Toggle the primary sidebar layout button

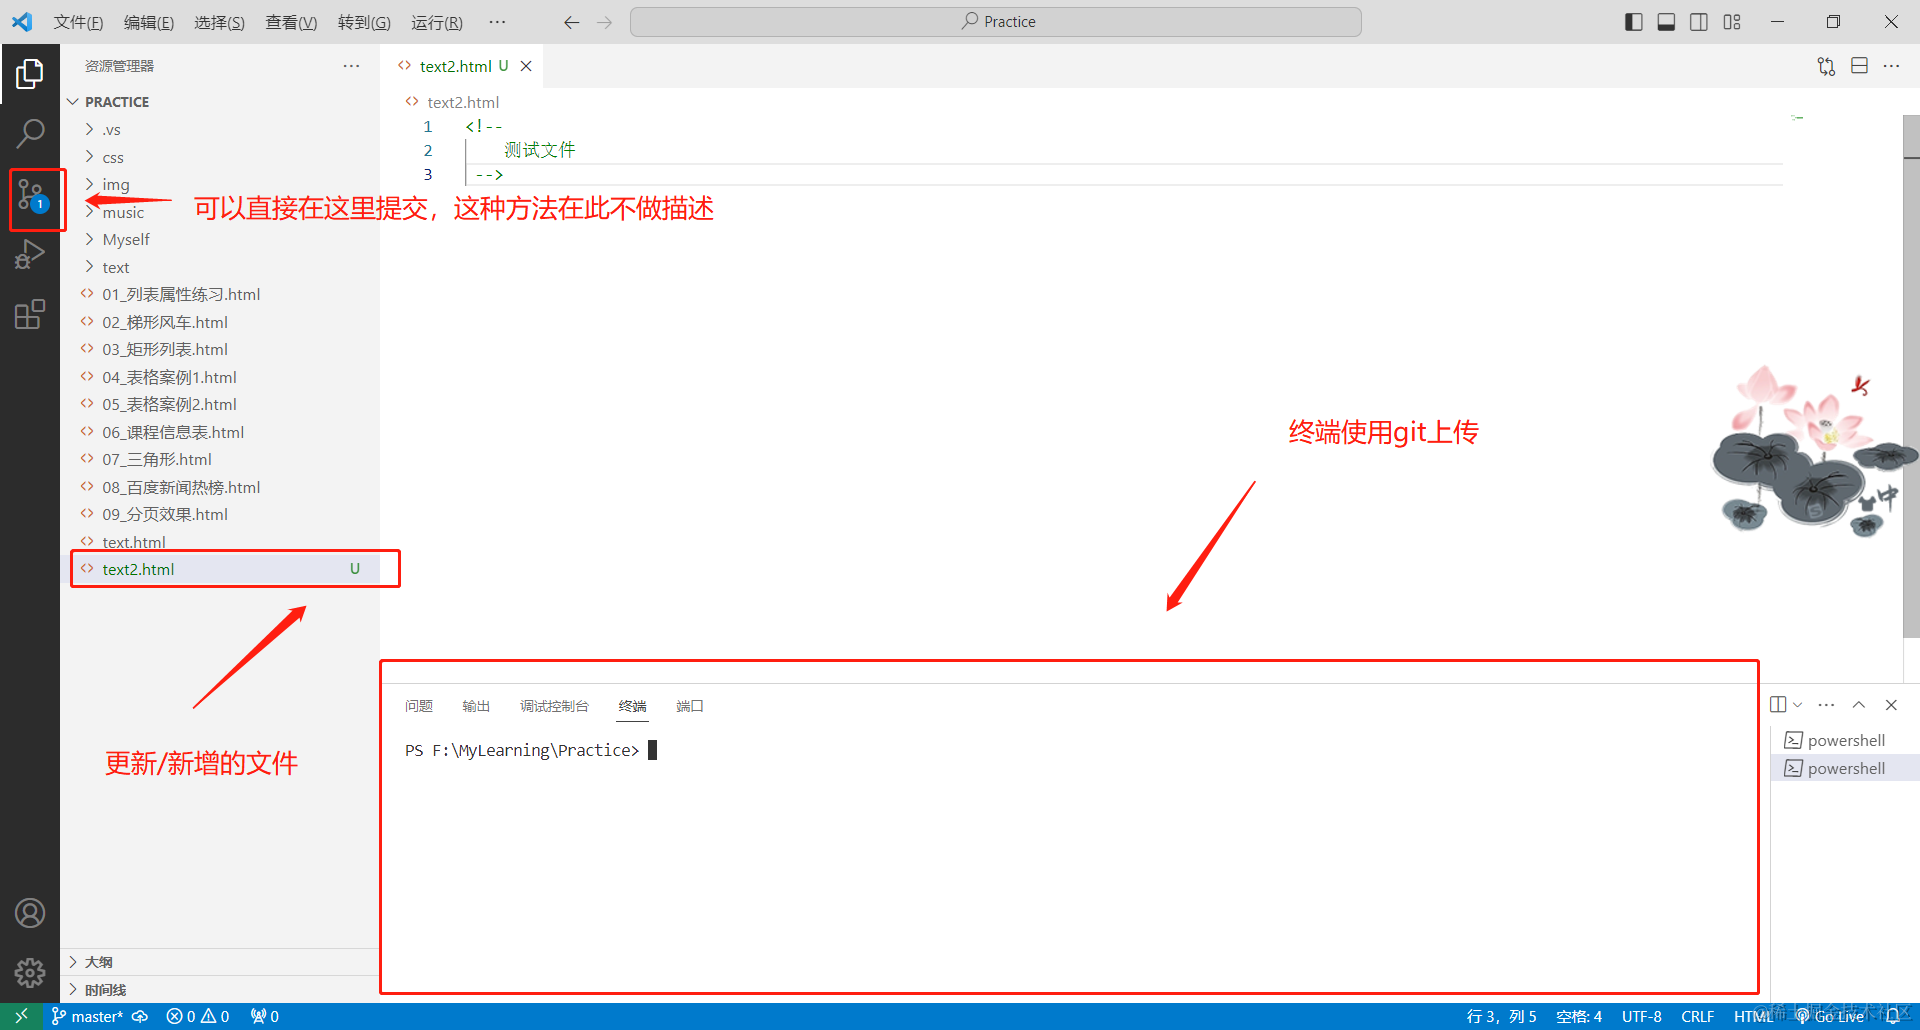tap(1634, 22)
